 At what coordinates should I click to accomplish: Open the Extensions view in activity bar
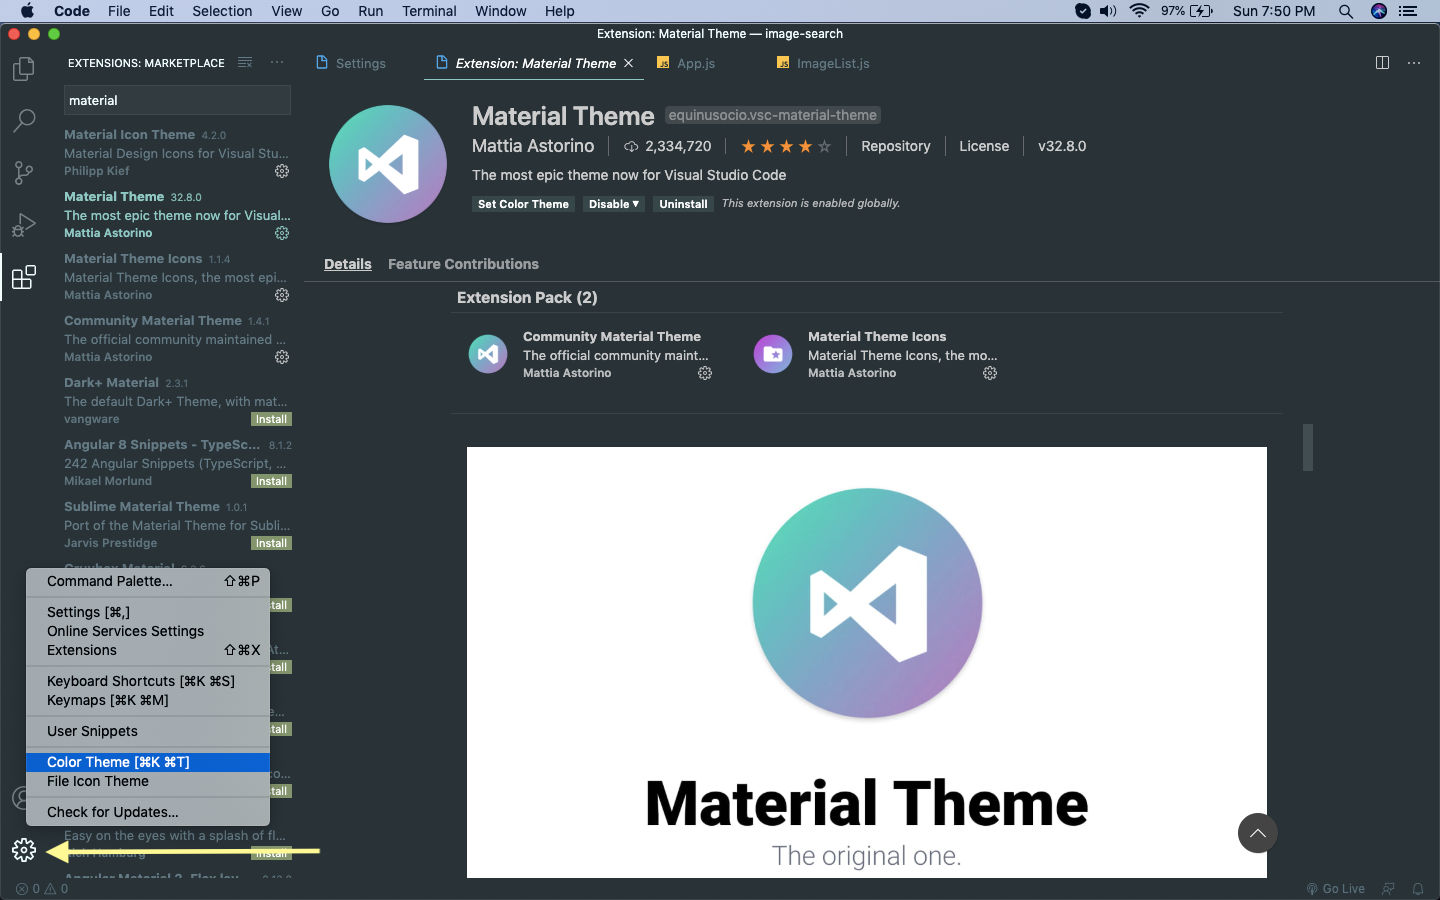23,277
